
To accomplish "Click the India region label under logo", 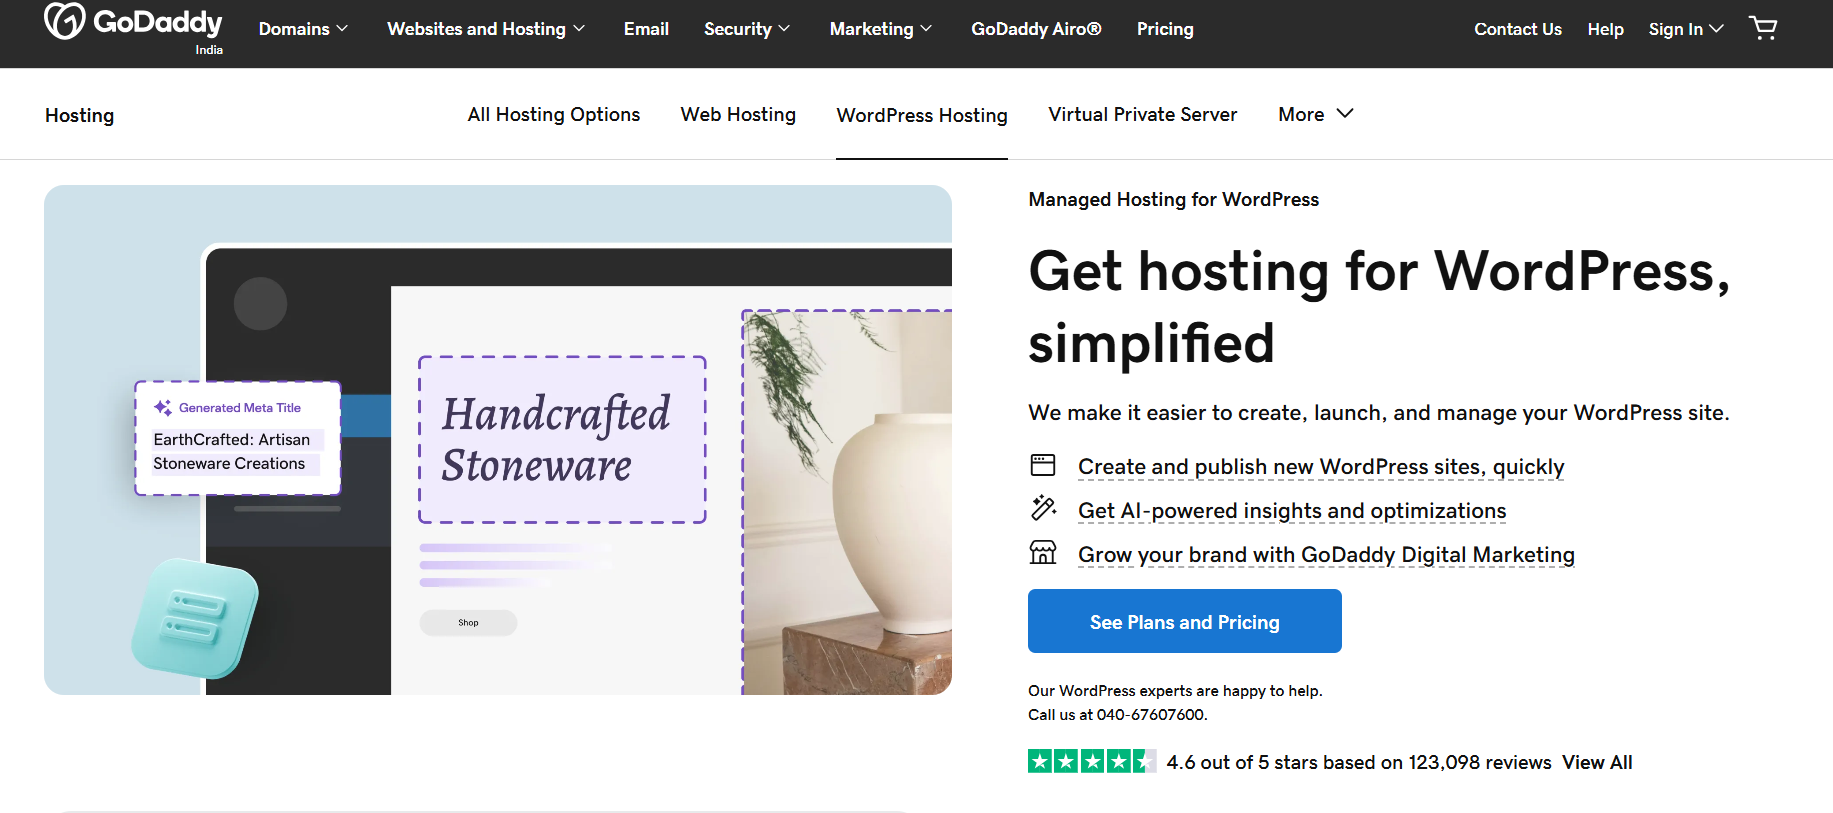I will click(209, 50).
